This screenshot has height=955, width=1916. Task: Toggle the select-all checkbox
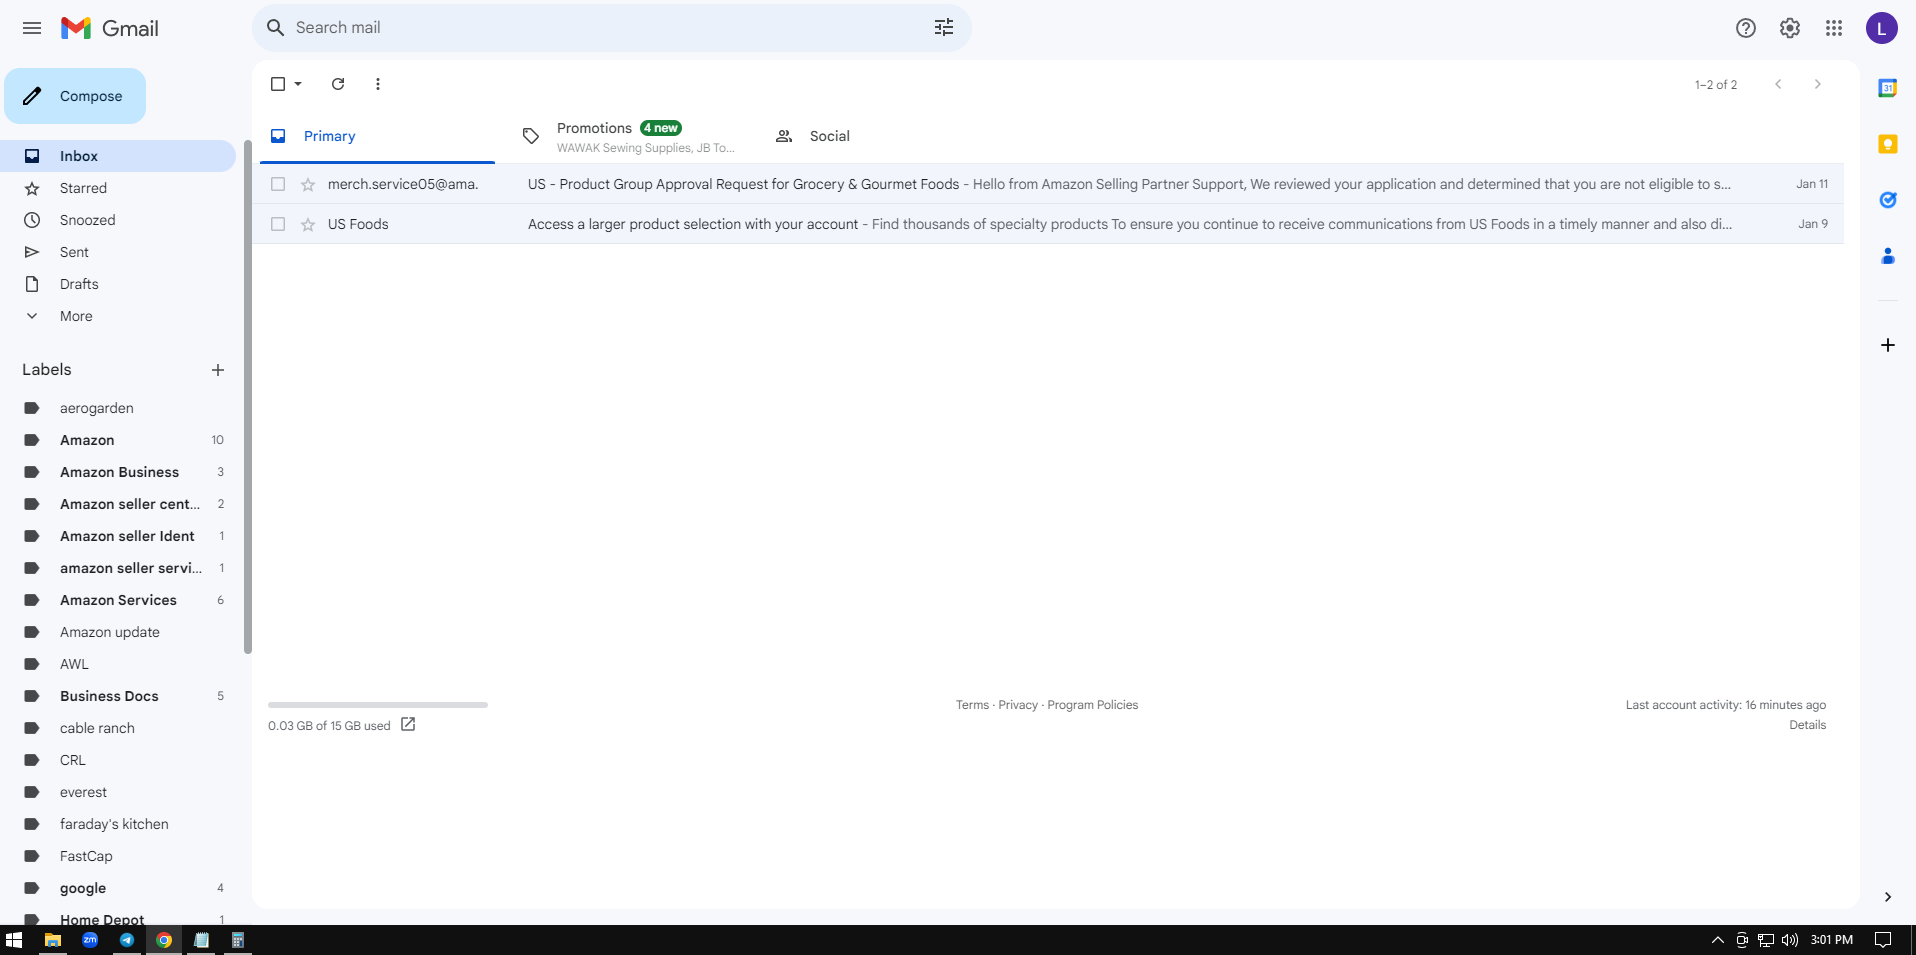(x=278, y=84)
